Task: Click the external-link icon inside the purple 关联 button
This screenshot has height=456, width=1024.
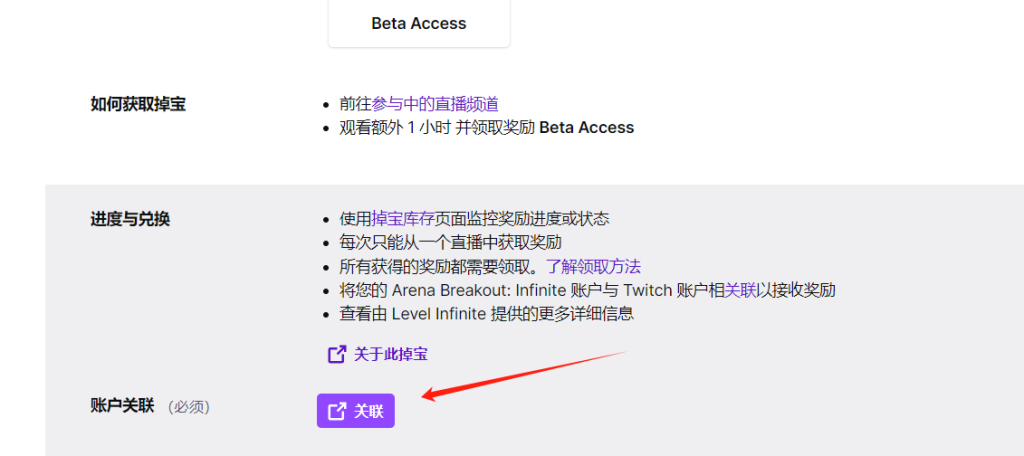Action: (337, 411)
